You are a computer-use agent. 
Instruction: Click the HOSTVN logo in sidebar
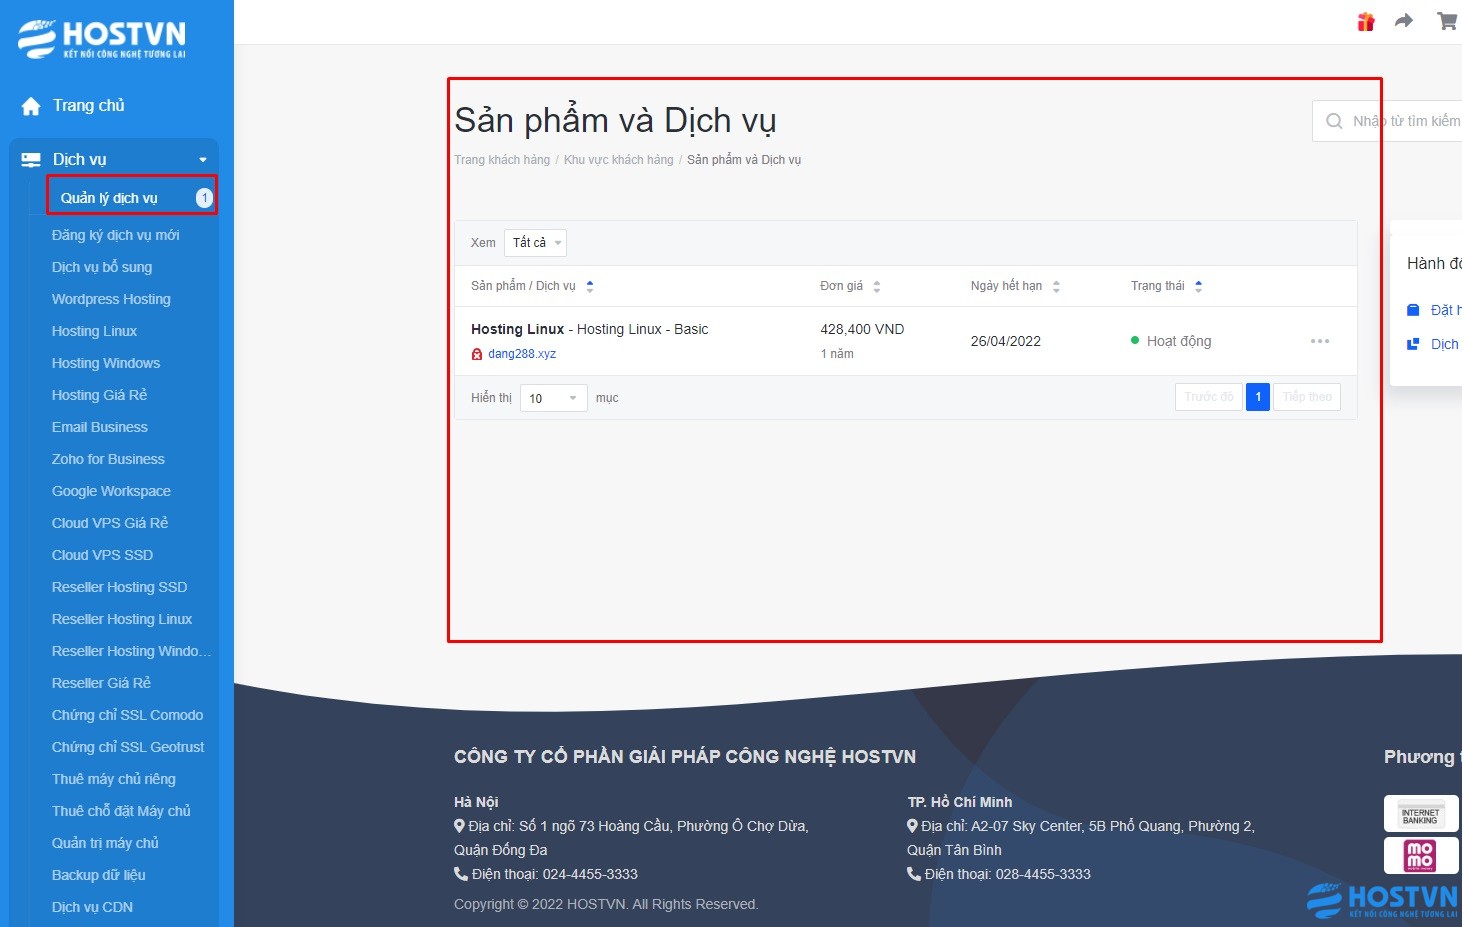[102, 39]
